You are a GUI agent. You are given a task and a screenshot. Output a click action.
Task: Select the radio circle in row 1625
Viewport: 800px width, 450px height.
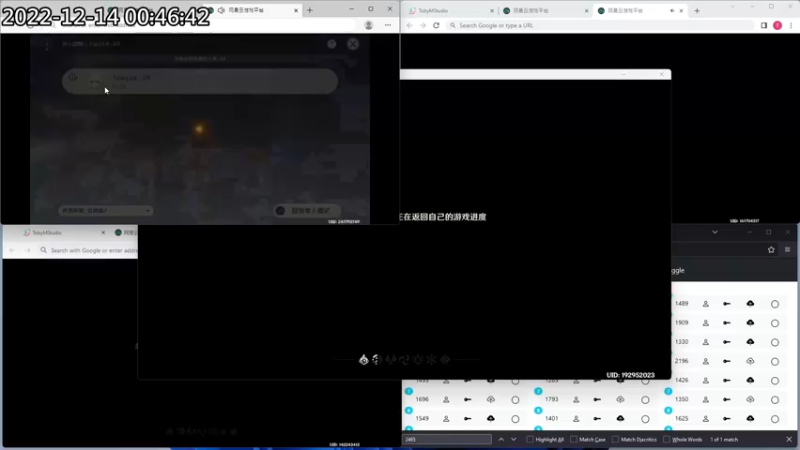774,419
